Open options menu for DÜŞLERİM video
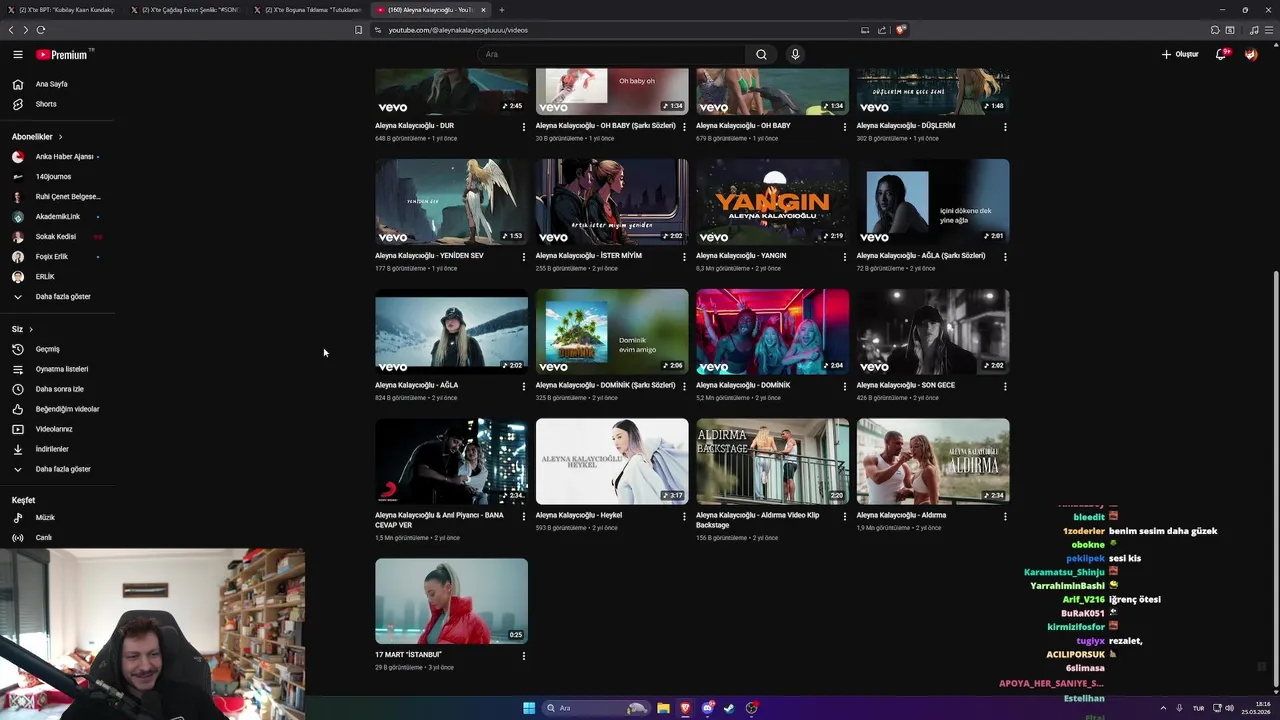Image resolution: width=1280 pixels, height=720 pixels. (1005, 127)
